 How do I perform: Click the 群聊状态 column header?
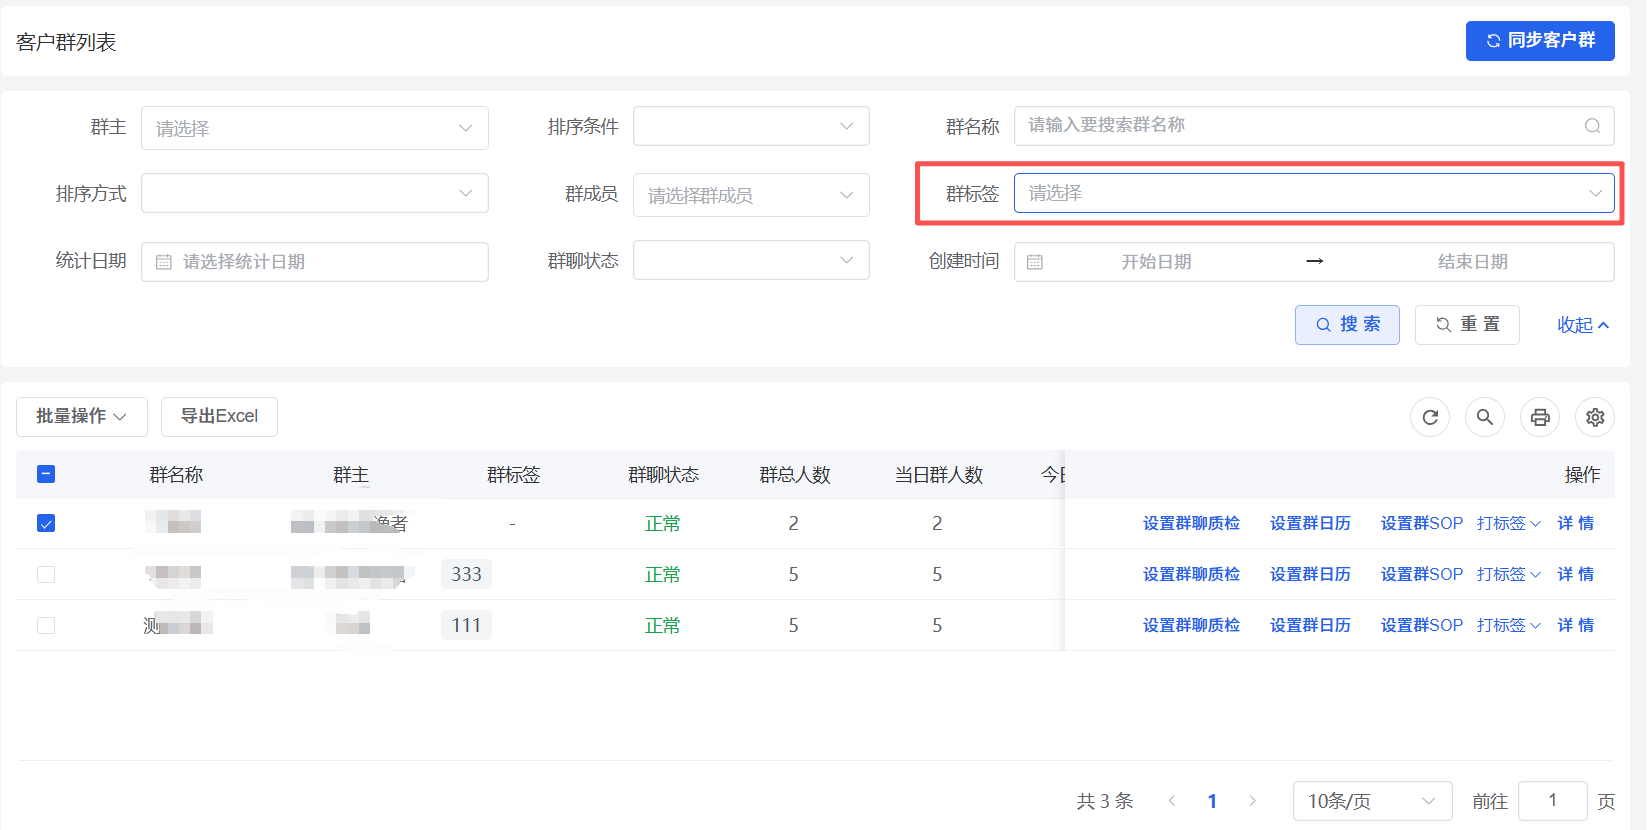click(x=663, y=475)
